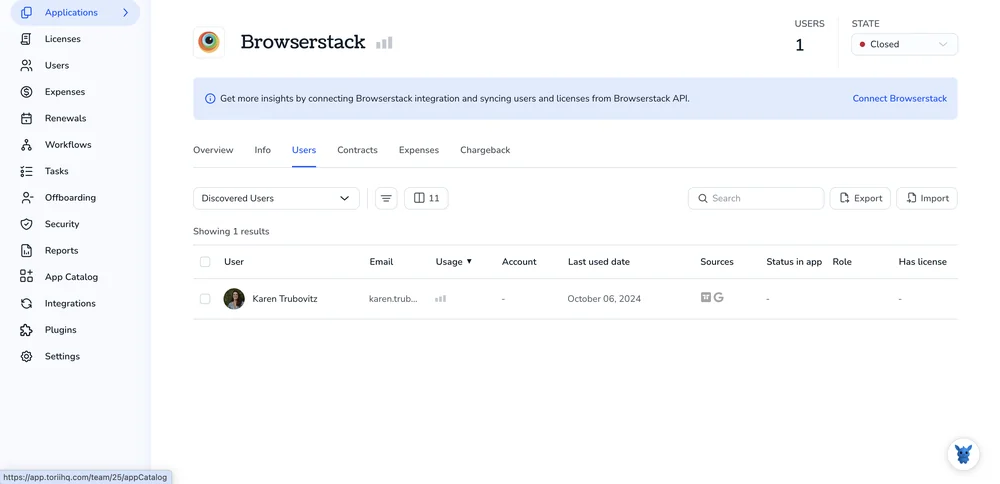Click the Security shield icon
This screenshot has height=484, width=1000.
point(26,224)
